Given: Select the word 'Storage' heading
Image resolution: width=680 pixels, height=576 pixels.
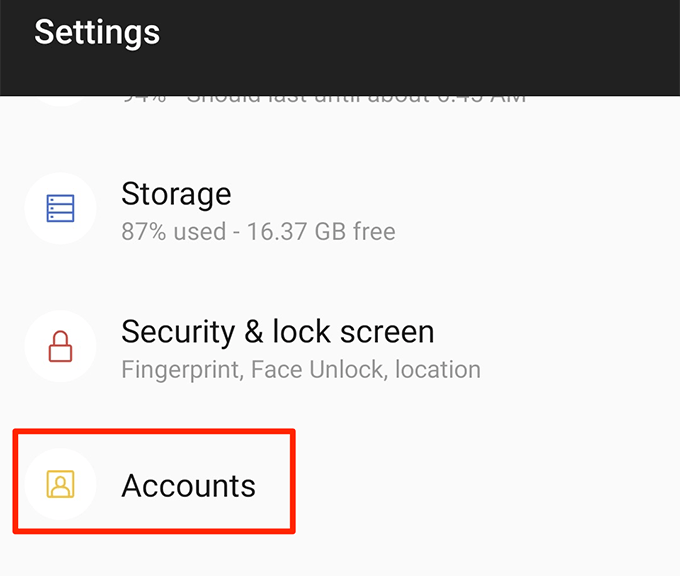Looking at the screenshot, I should pos(176,194).
